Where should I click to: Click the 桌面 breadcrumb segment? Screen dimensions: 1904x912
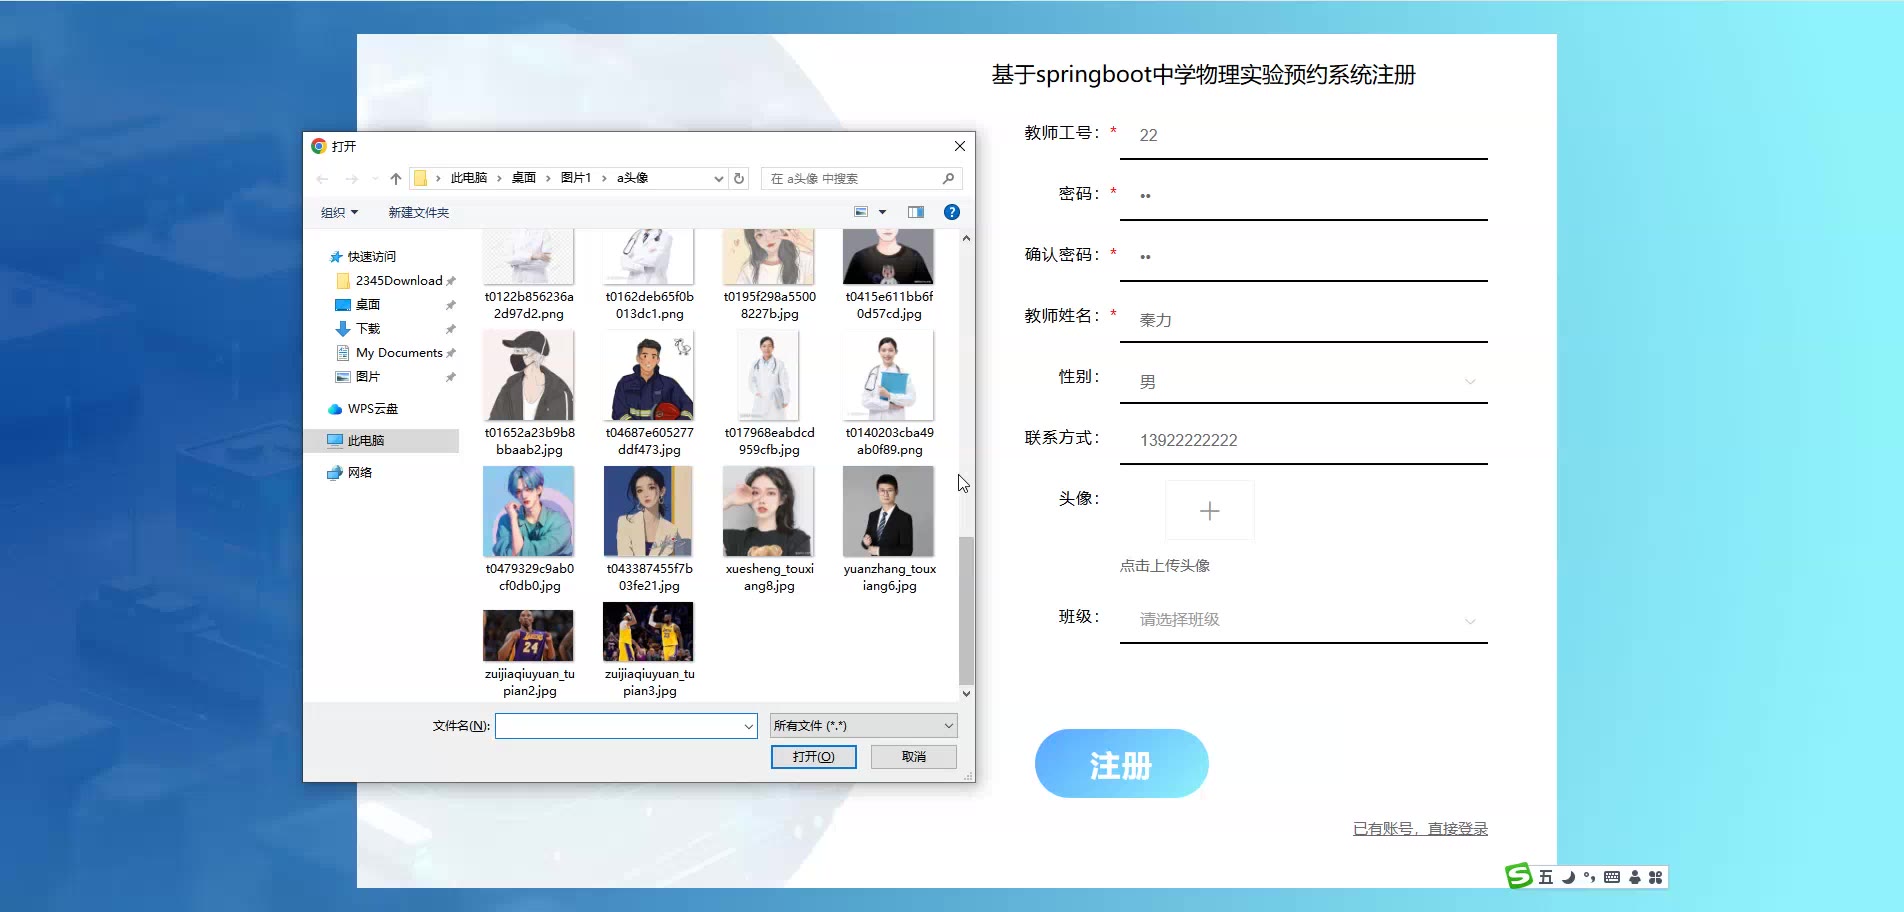tap(524, 178)
